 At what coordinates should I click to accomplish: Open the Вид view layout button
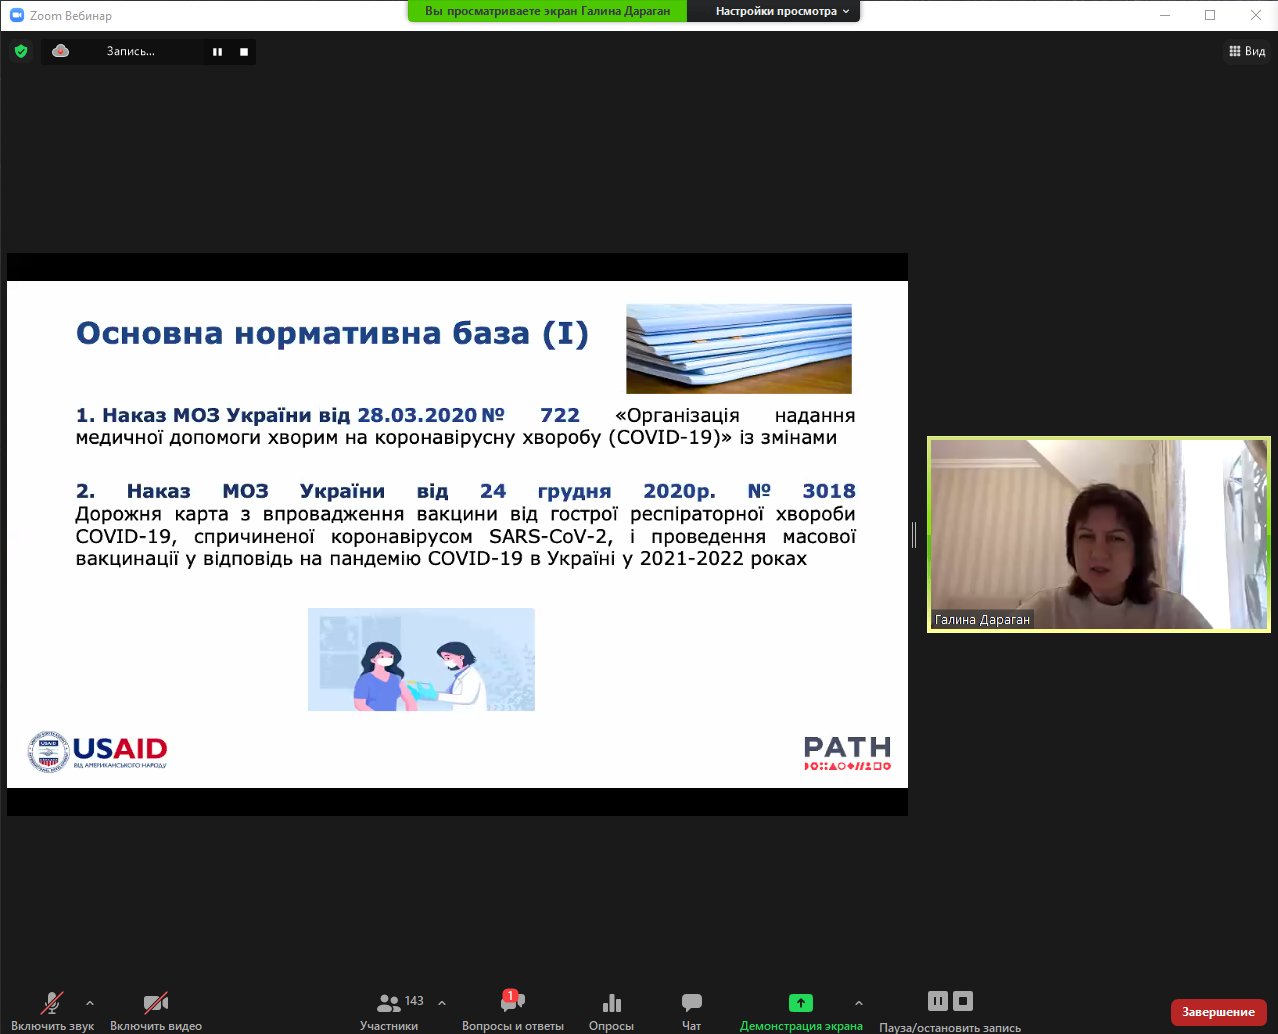pos(1247,51)
